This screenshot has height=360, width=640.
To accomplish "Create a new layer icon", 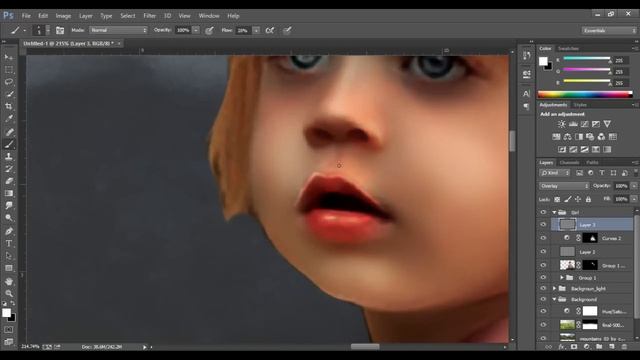I will coord(611,347).
